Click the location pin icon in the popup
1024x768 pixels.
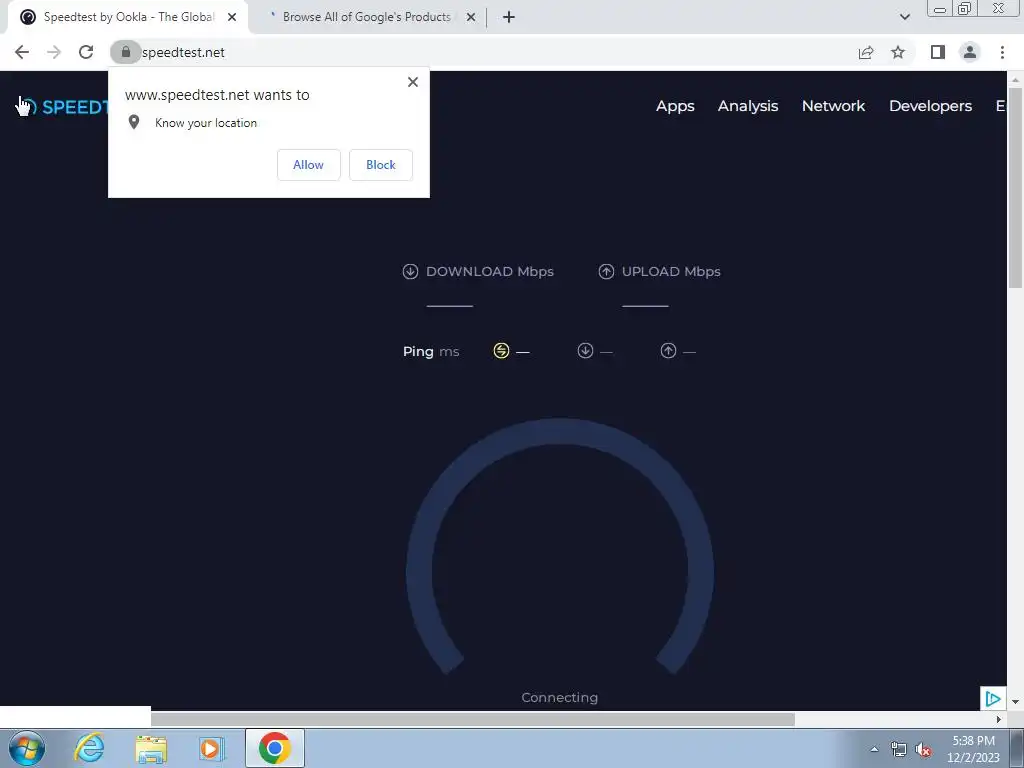[x=134, y=122]
